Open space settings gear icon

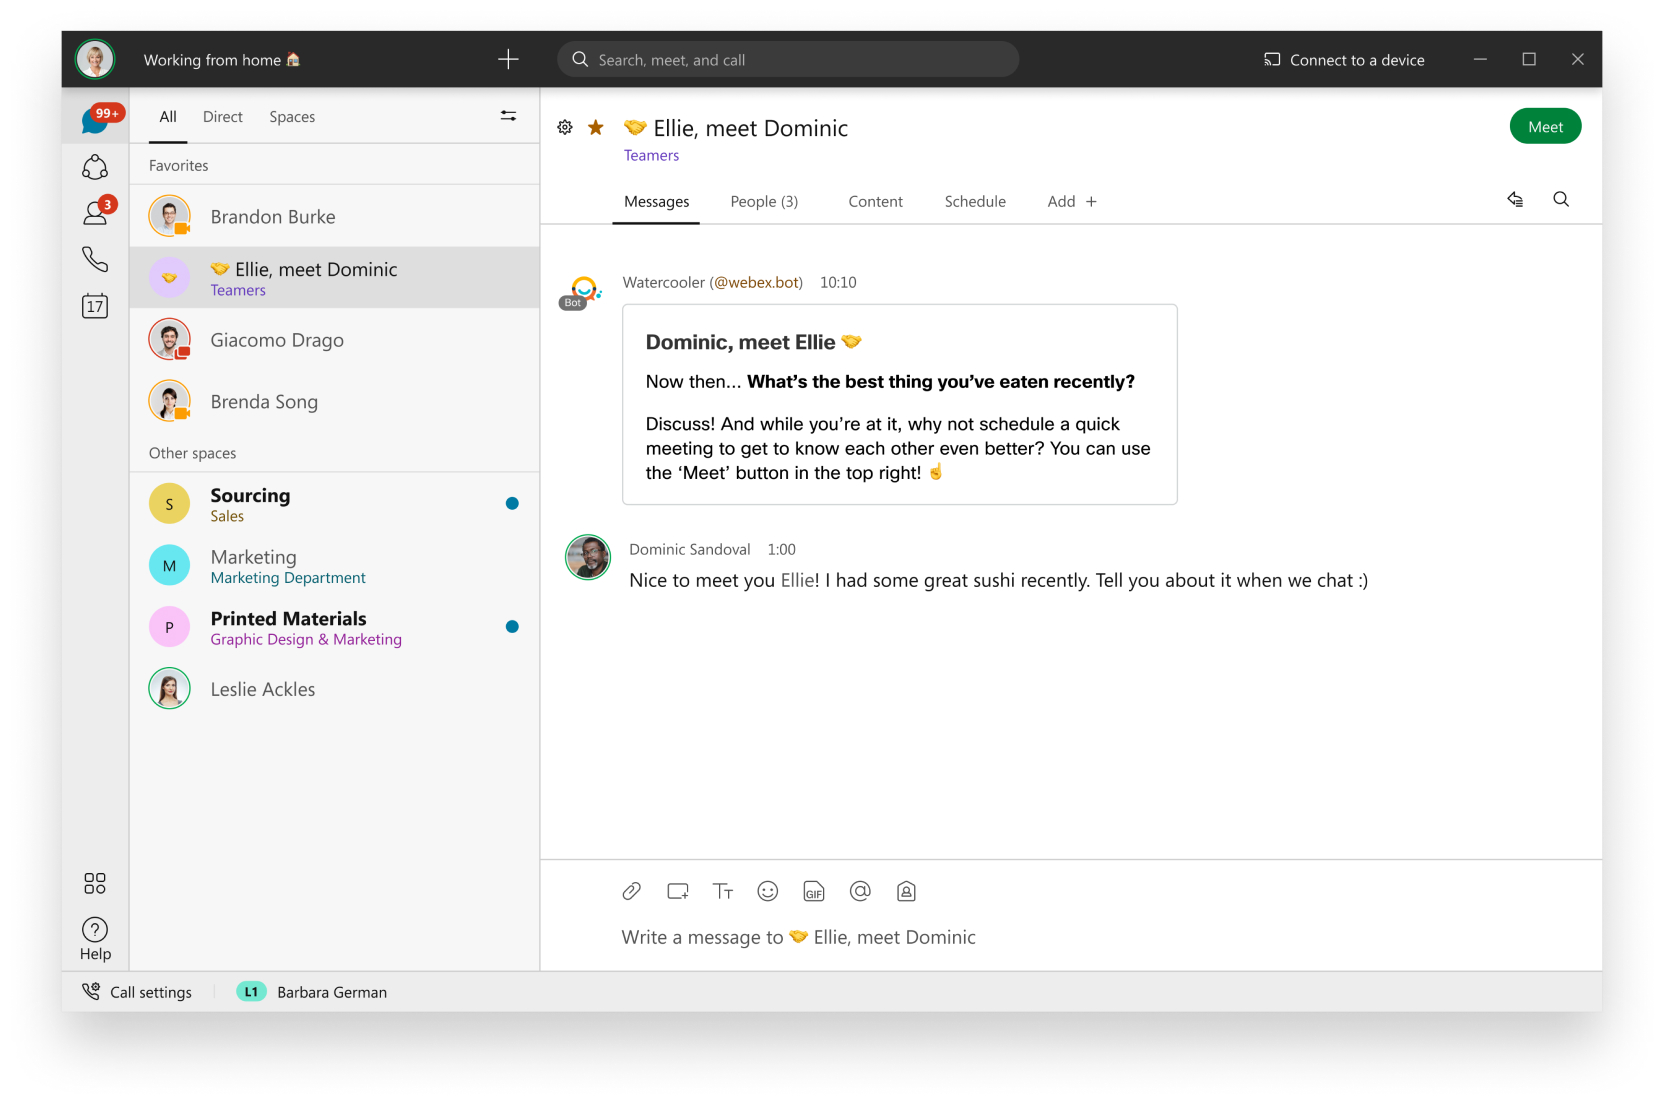point(565,127)
